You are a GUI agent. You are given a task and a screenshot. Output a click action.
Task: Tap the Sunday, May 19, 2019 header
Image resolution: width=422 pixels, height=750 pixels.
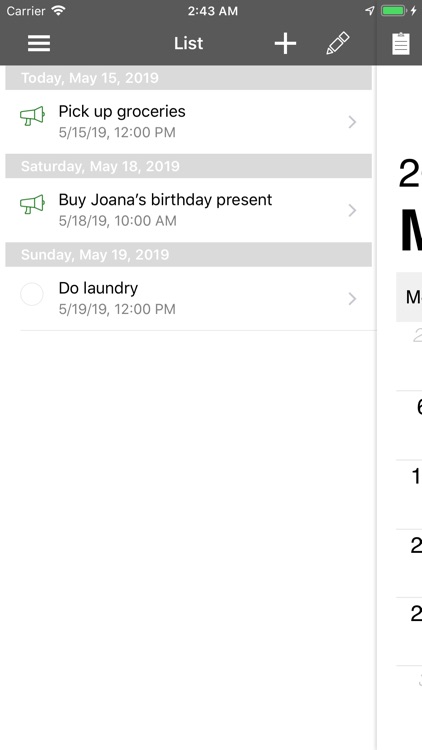(189, 254)
